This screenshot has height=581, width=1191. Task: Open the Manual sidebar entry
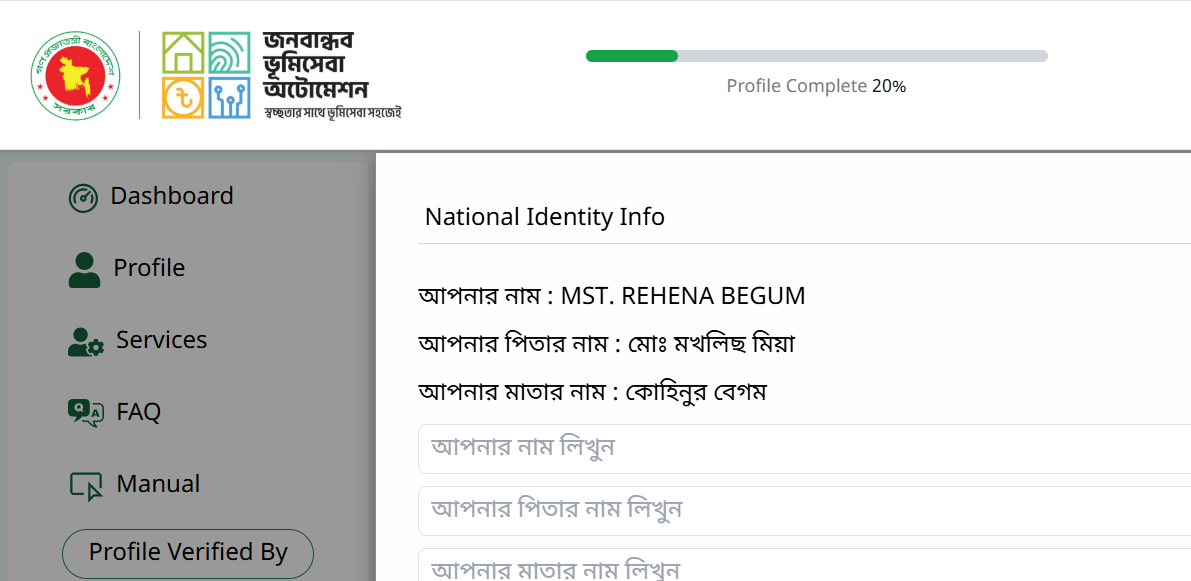pos(158,483)
